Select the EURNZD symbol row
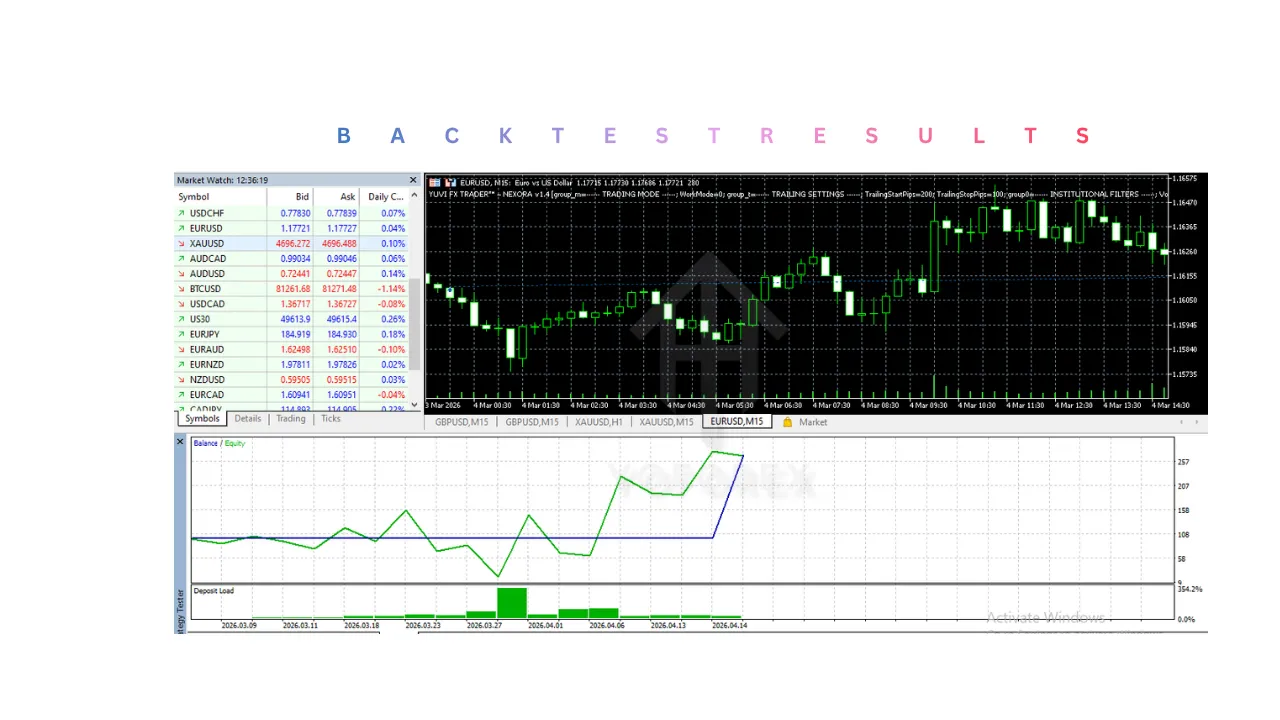Image resolution: width=1280 pixels, height=720 pixels. click(291, 365)
